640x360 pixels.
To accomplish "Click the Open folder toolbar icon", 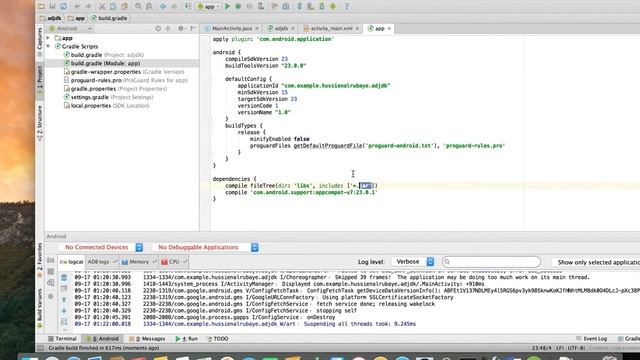I will [x=41, y=6].
